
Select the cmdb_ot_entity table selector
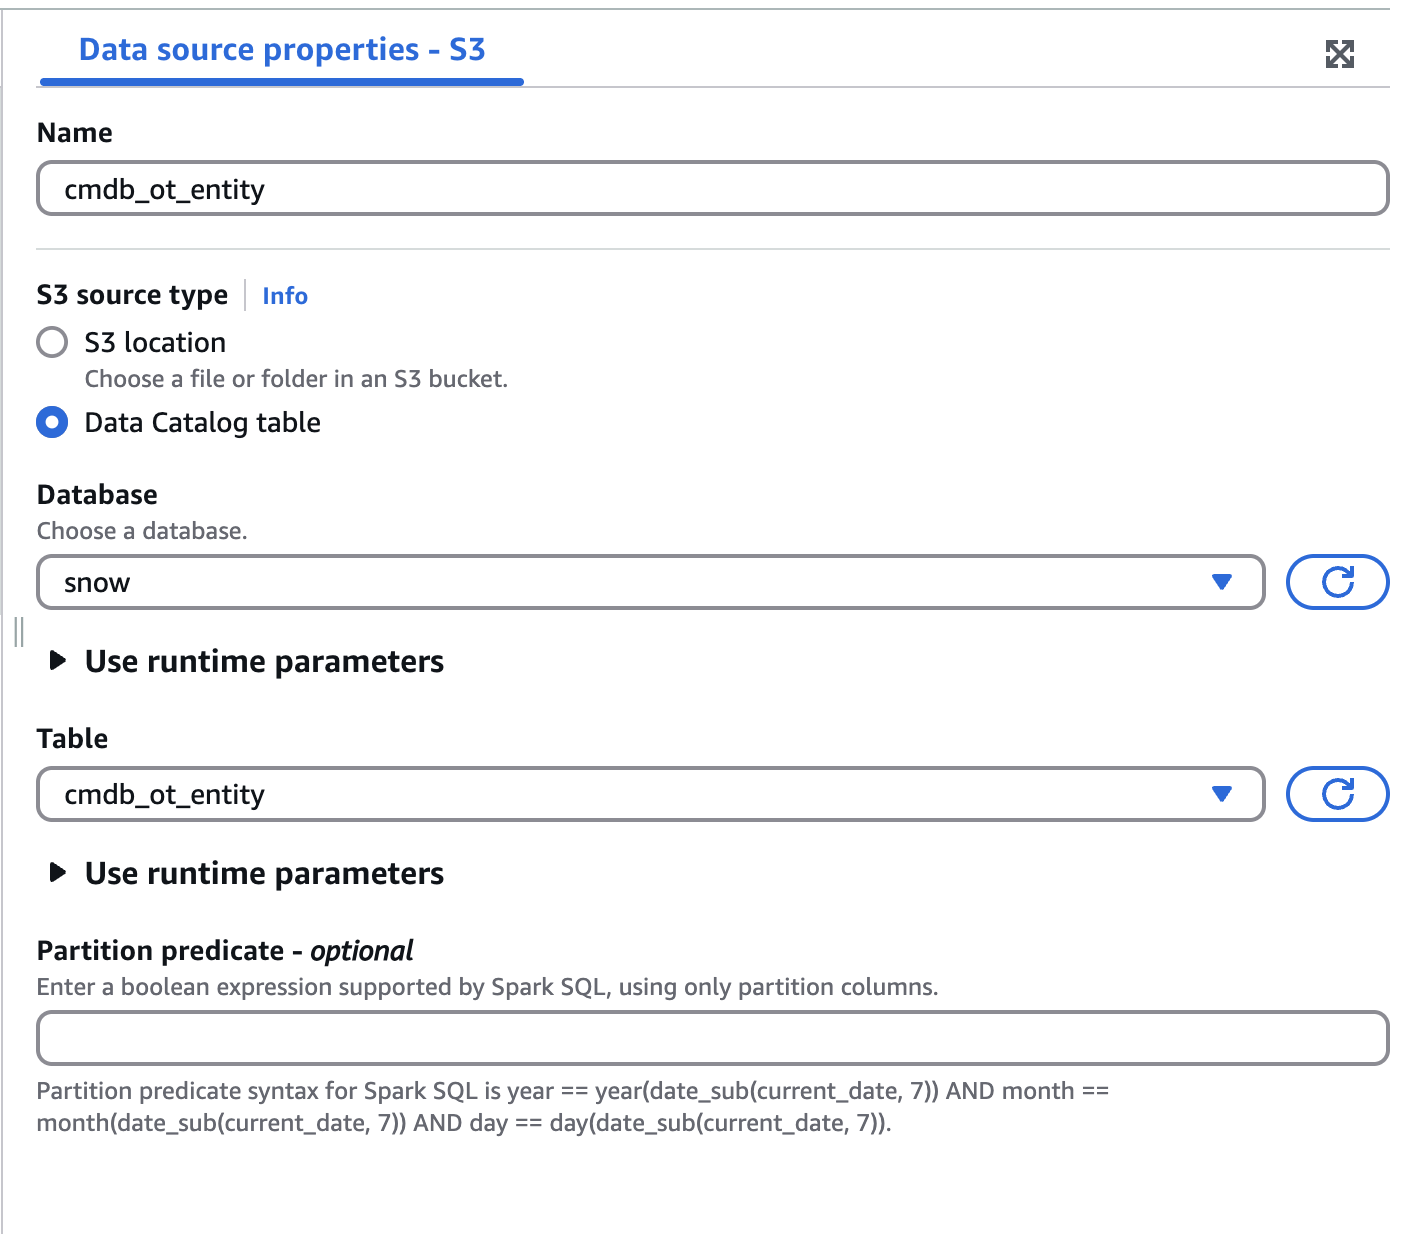click(x=650, y=794)
